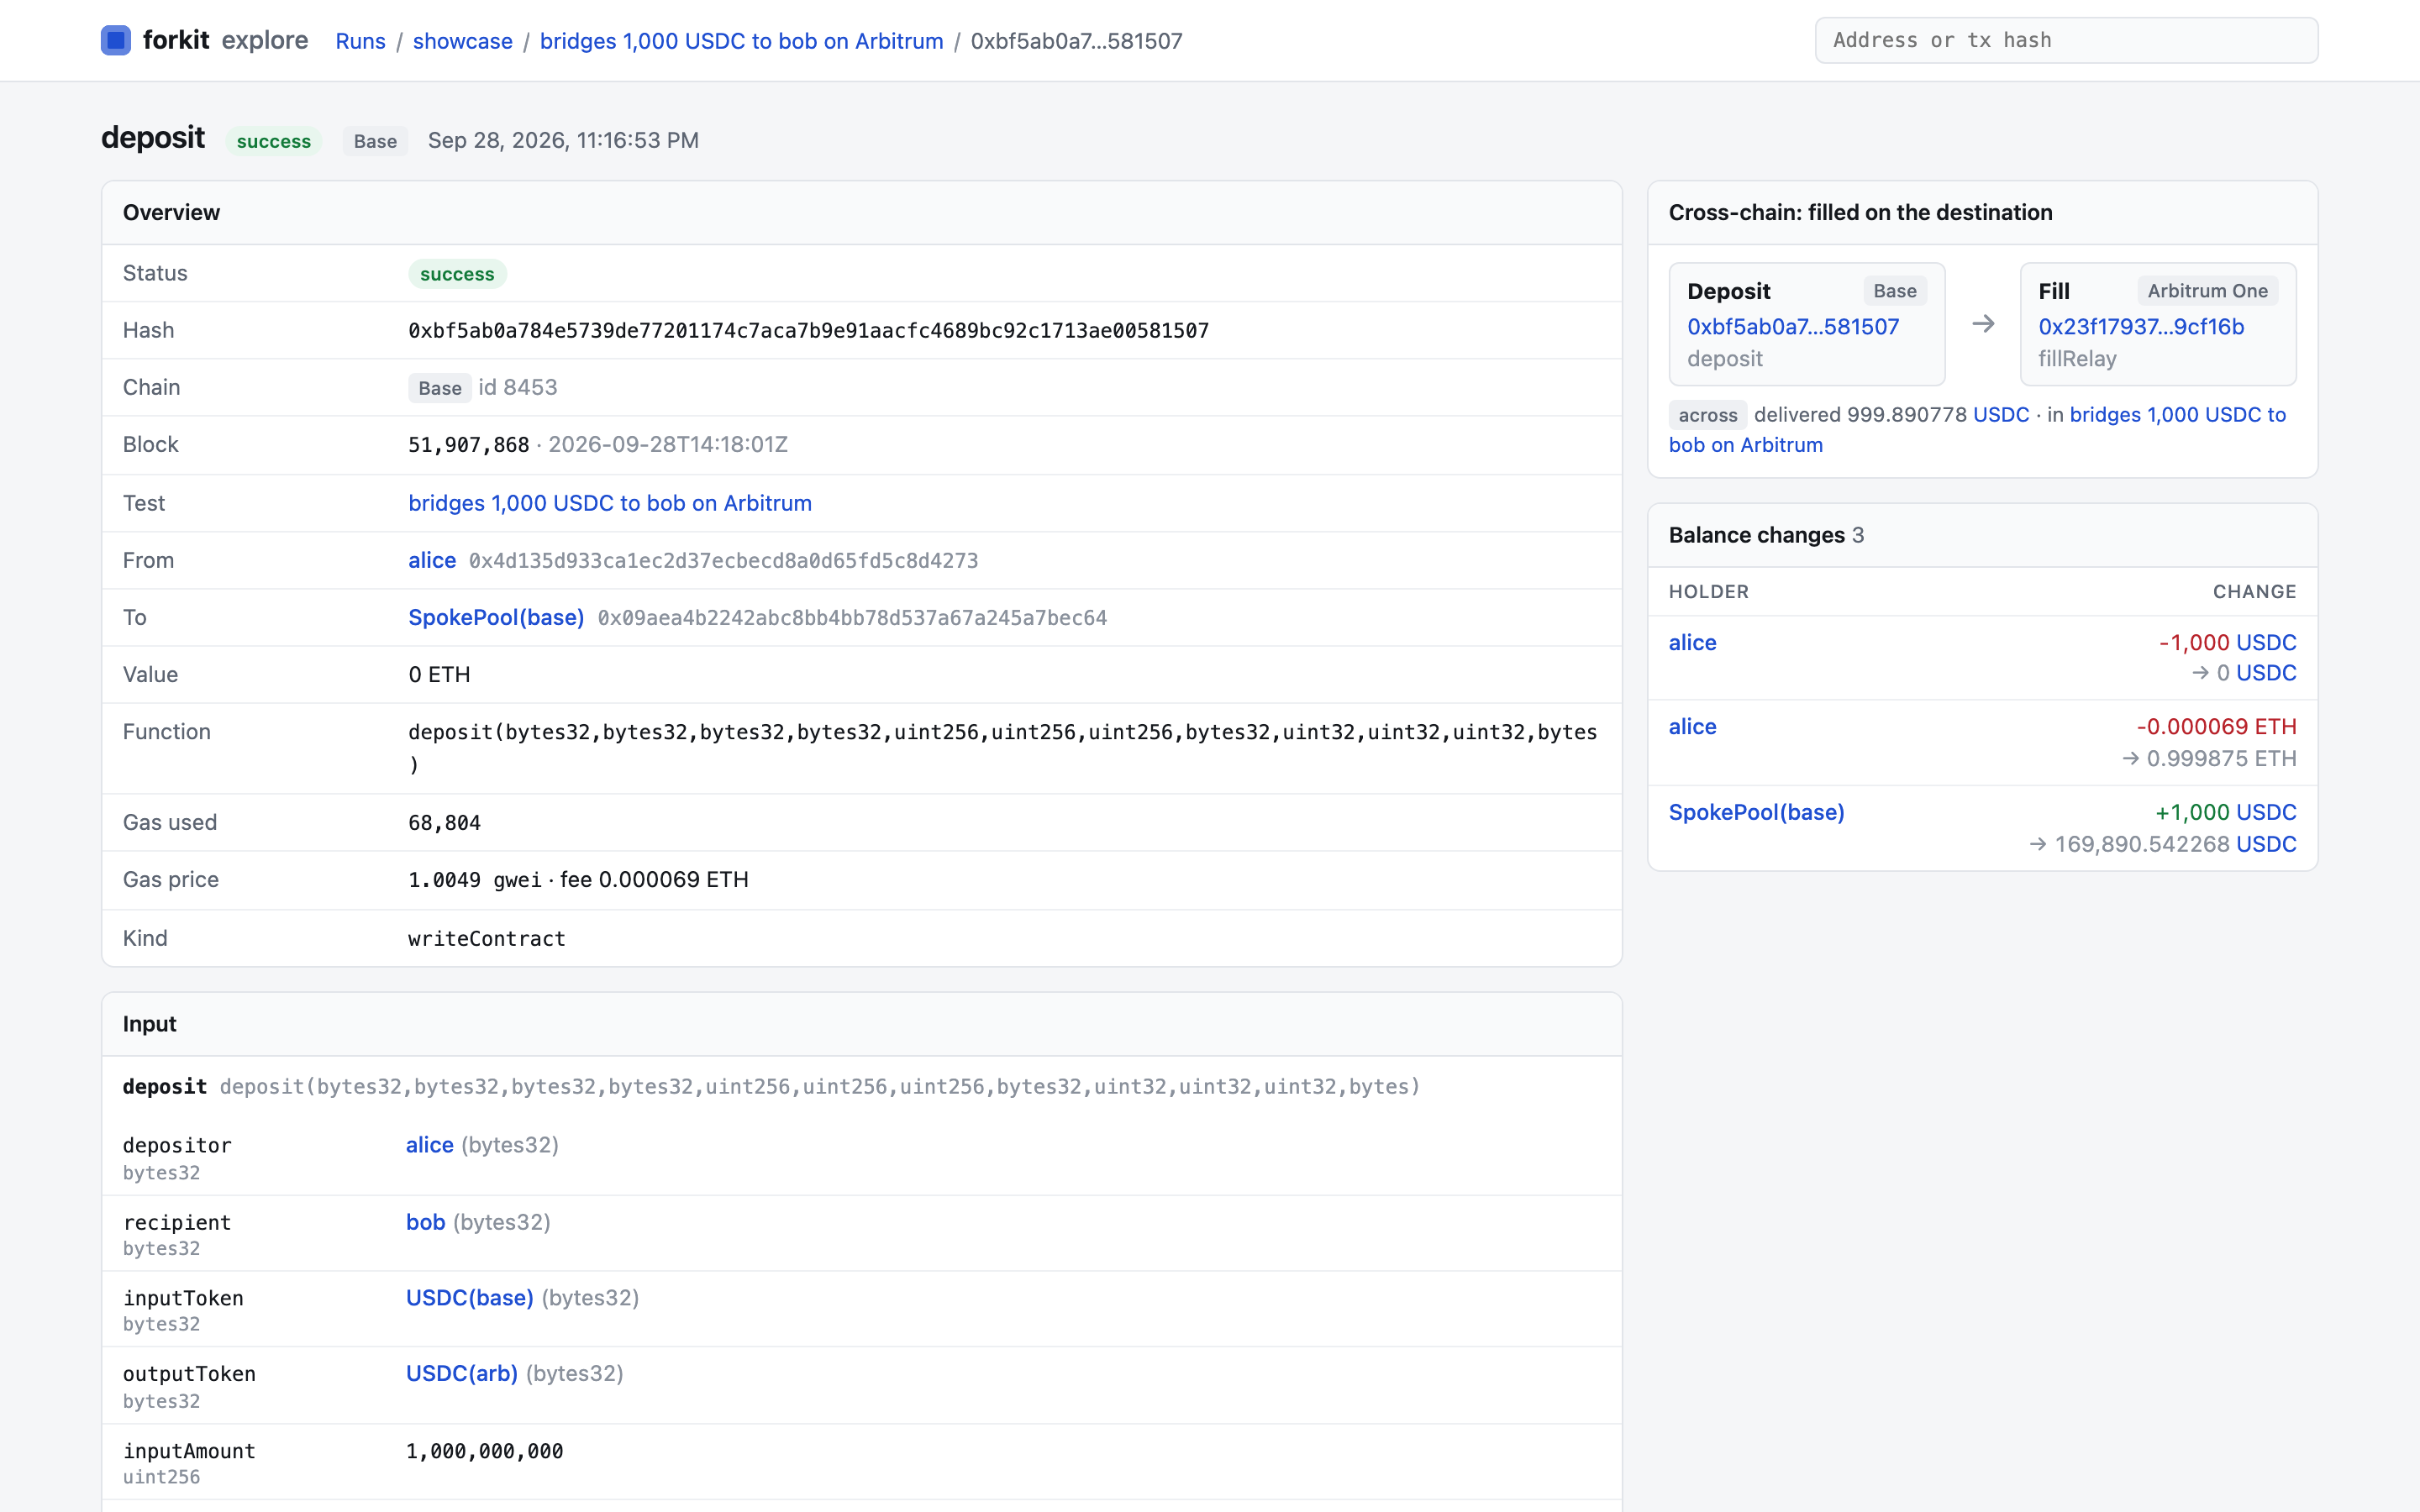Click inputAmount value 1,000,000,000
The height and width of the screenshot is (1512, 2420).
pyautogui.click(x=485, y=1451)
